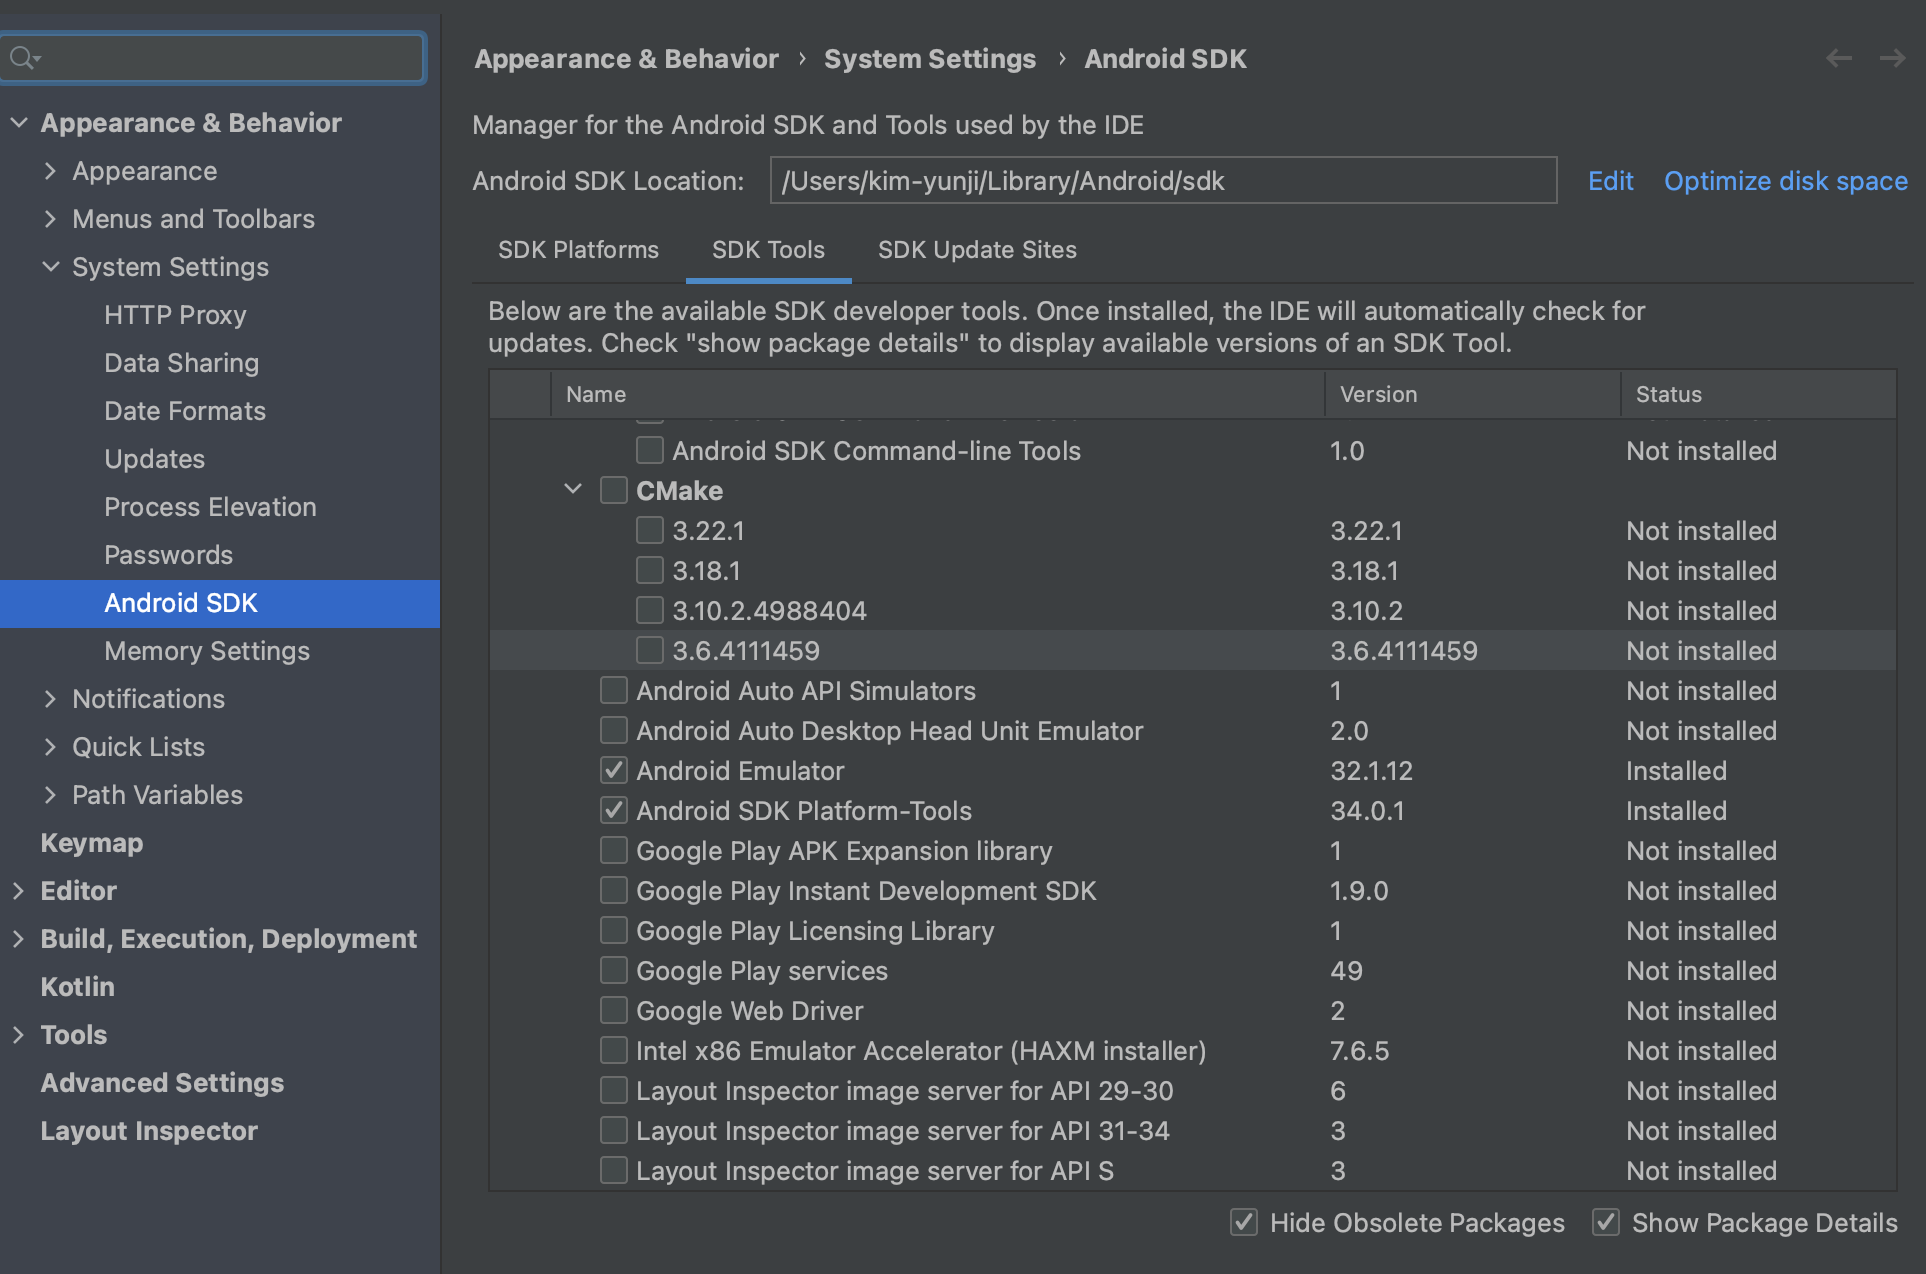Open Keymap settings
1926x1274 pixels.
(x=92, y=843)
